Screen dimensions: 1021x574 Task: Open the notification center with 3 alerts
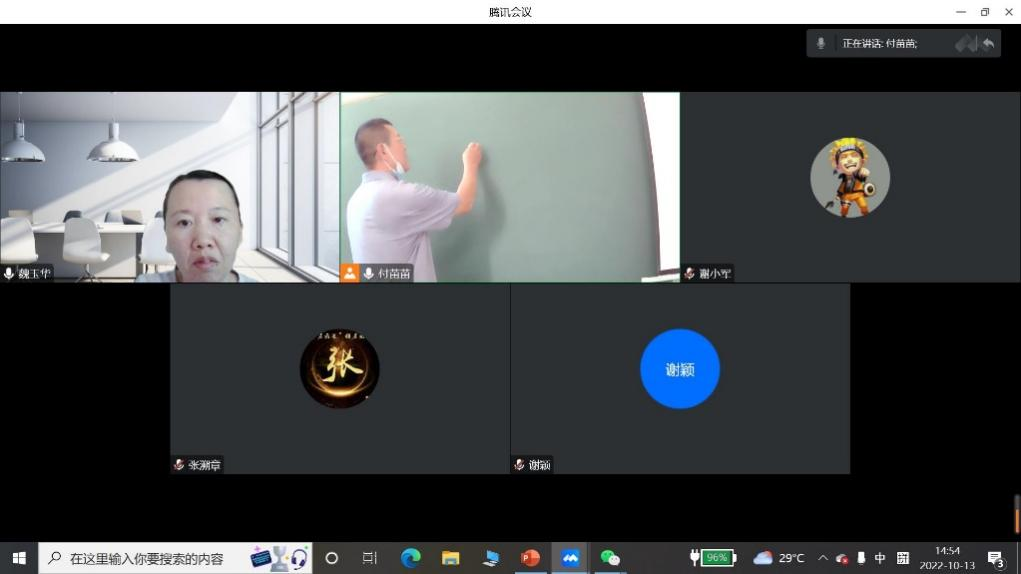(x=995, y=558)
